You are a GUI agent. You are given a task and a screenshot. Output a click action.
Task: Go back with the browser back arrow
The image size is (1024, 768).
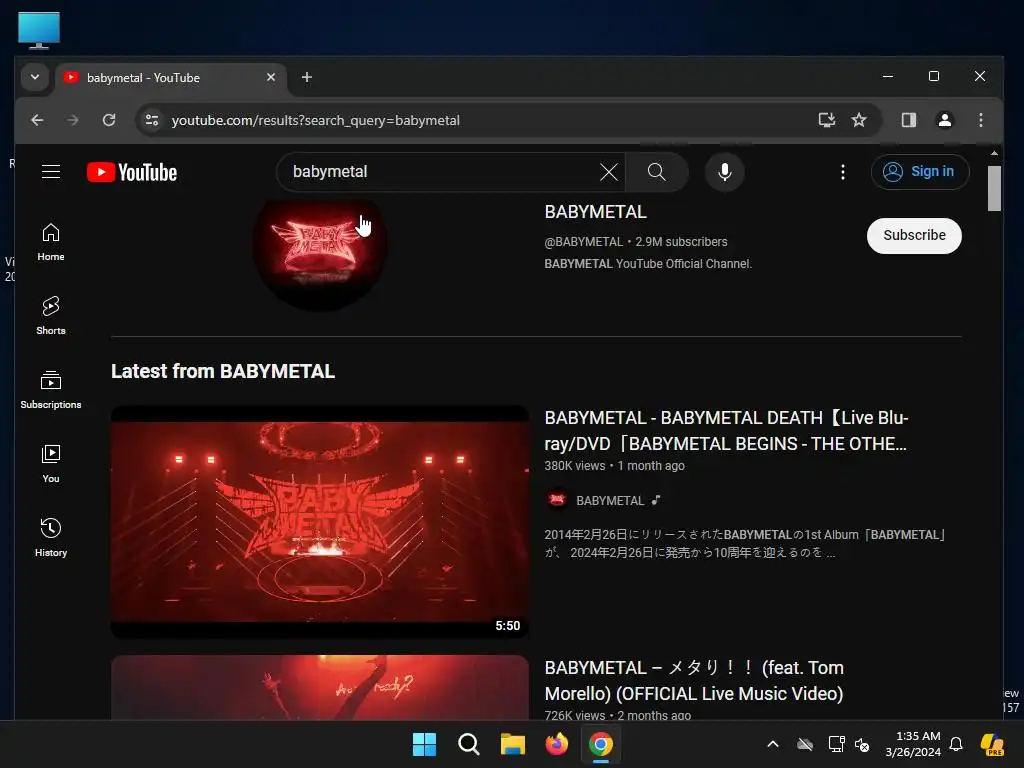[37, 120]
